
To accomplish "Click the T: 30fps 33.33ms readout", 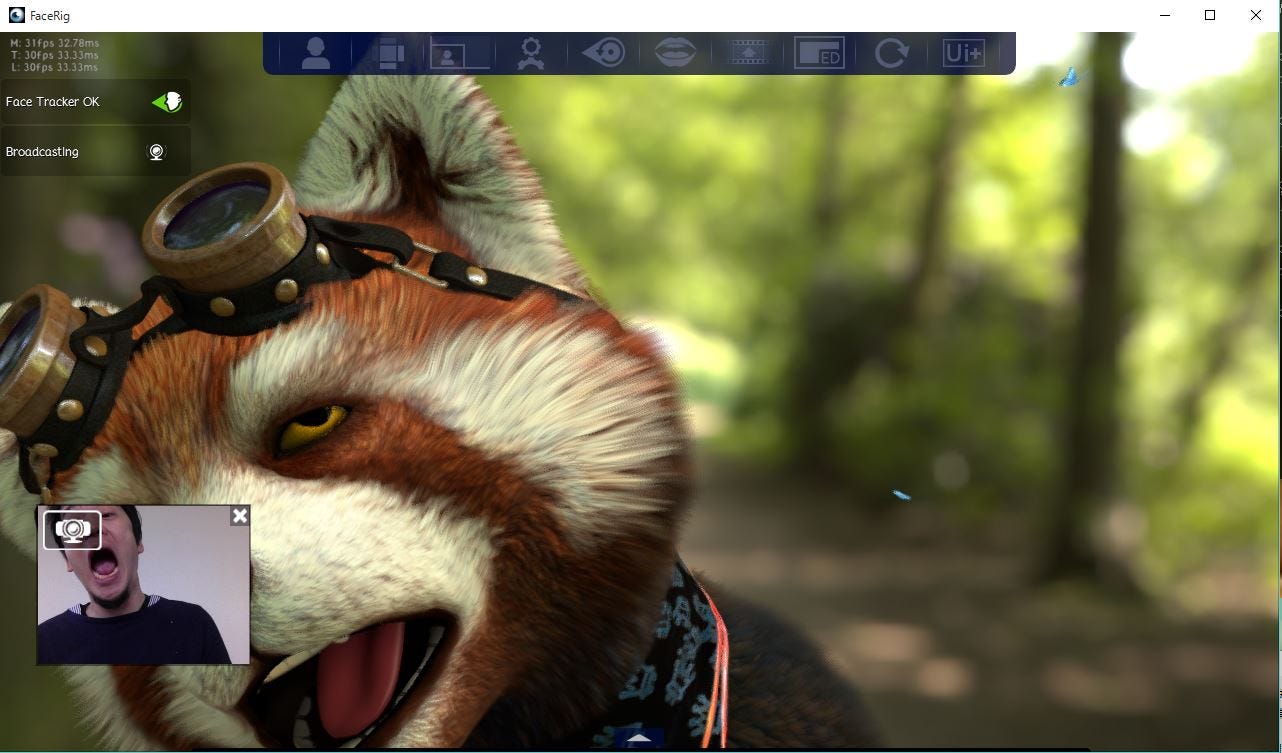I will click(x=54, y=56).
